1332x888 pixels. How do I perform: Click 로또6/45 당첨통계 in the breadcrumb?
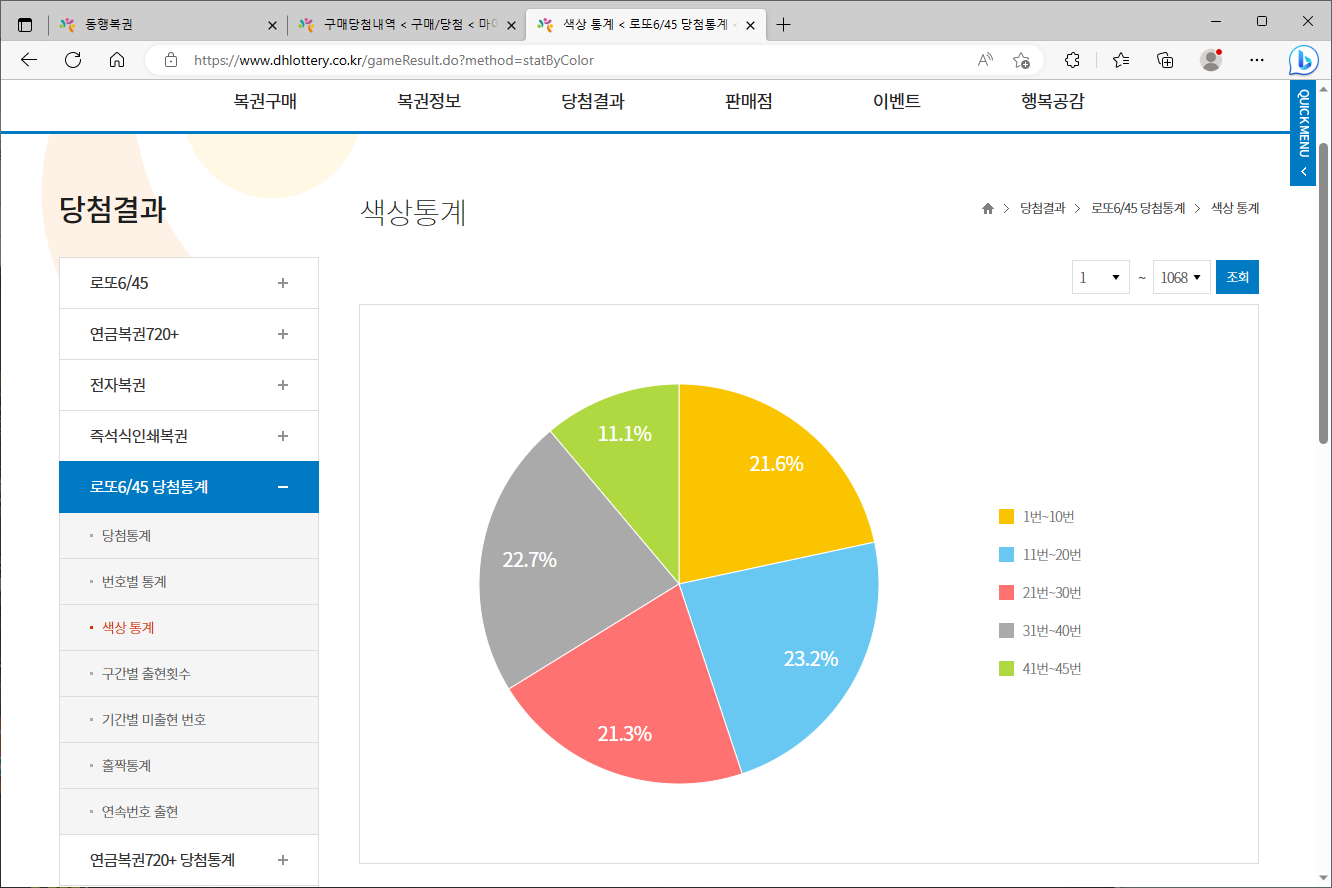1138,208
